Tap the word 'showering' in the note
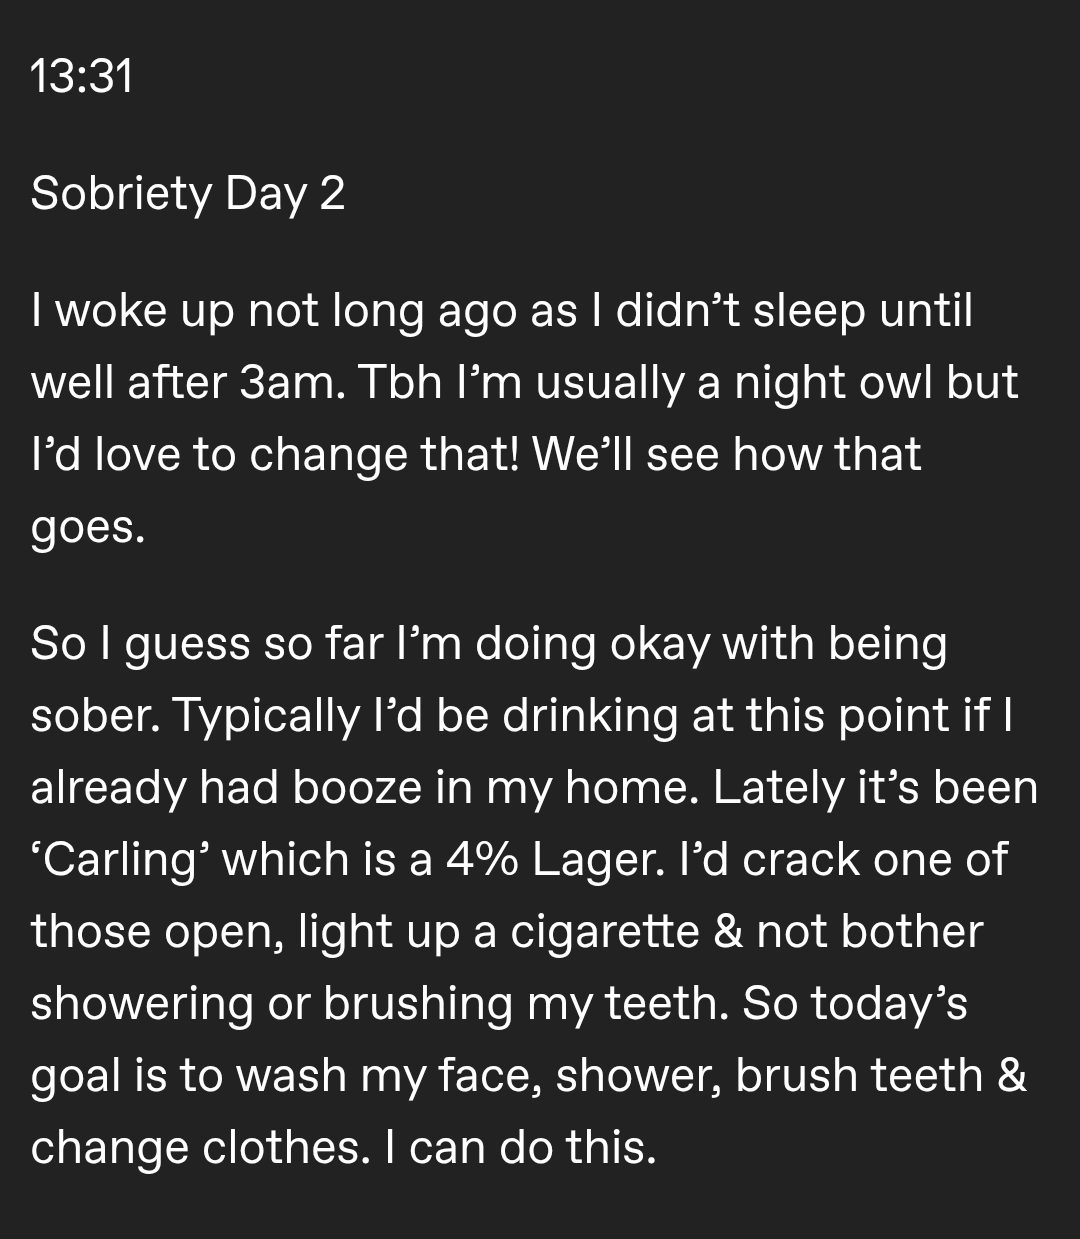This screenshot has width=1080, height=1239. point(142,1004)
